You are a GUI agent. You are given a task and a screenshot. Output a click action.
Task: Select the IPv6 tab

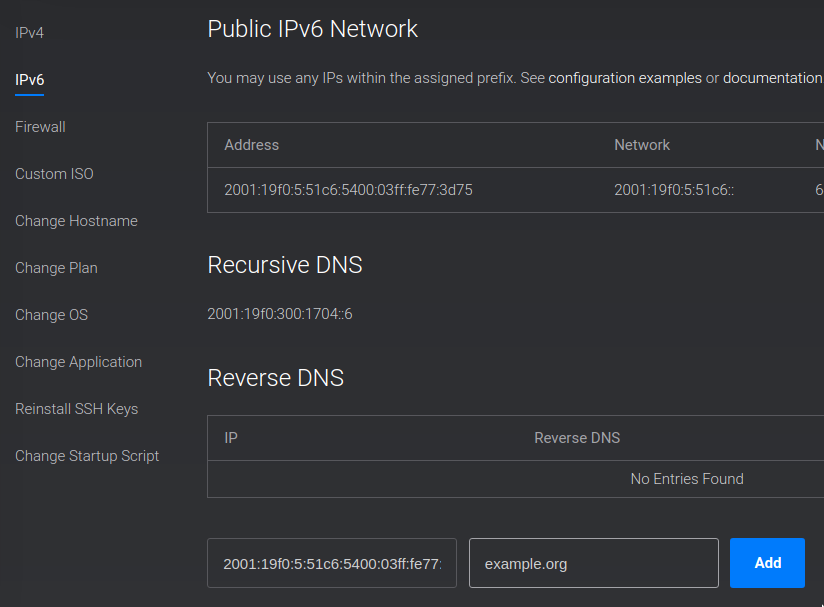29,80
